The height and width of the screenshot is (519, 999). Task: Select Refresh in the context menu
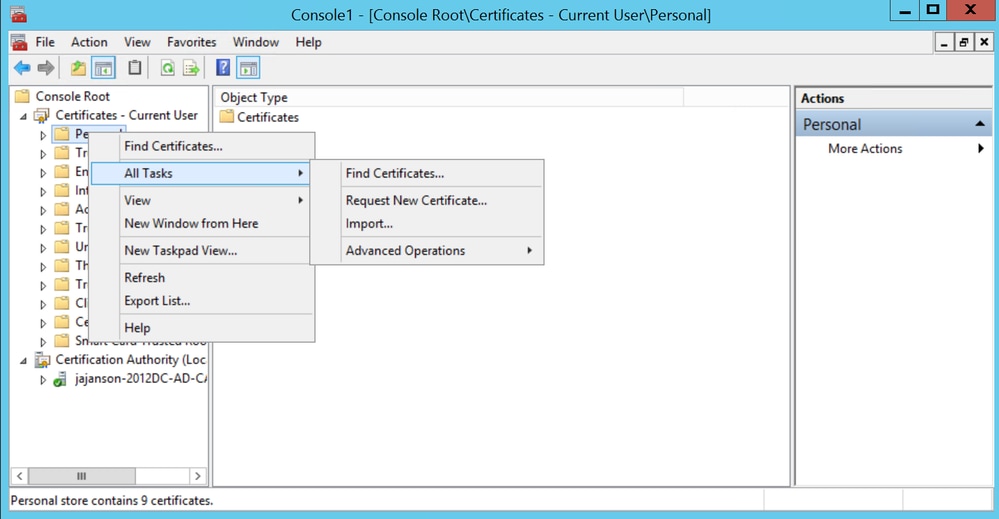pos(202,278)
